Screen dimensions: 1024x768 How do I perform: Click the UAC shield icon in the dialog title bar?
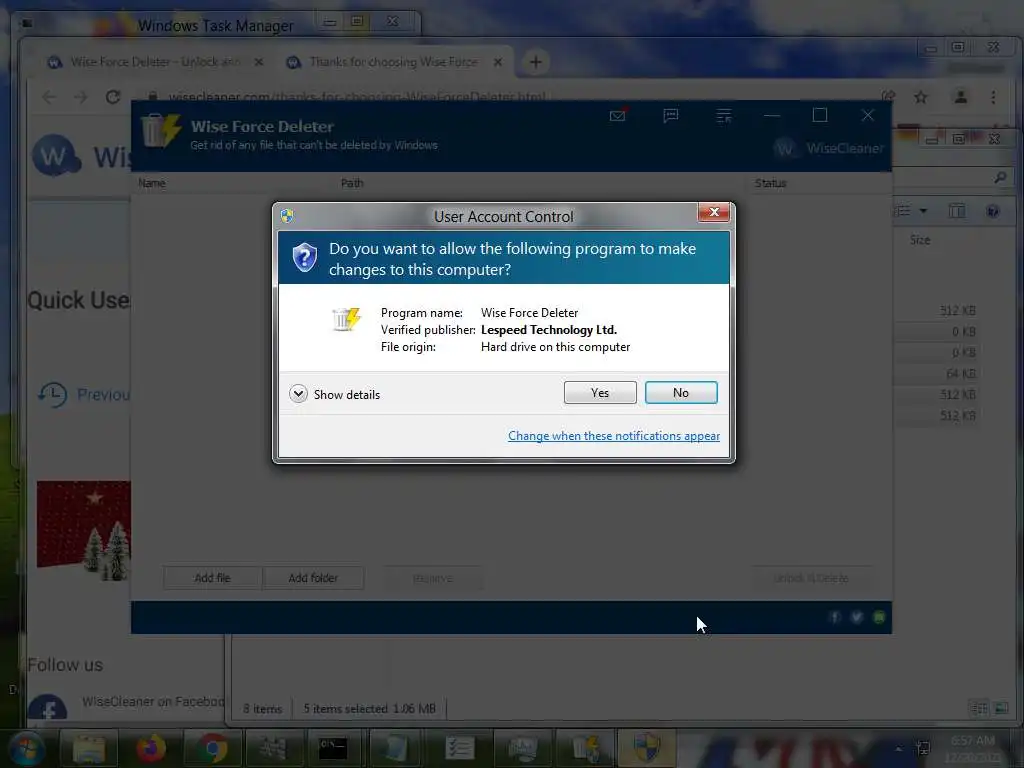point(287,216)
